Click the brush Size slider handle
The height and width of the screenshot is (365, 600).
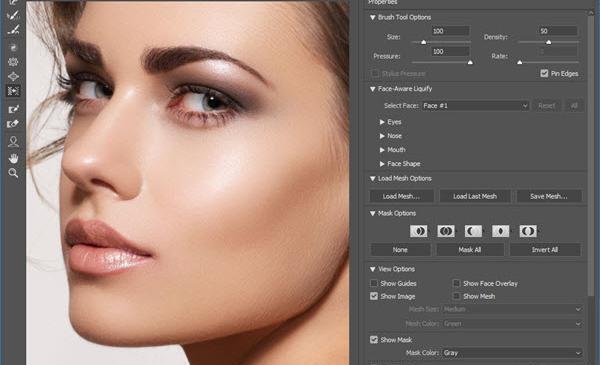[x=424, y=42]
